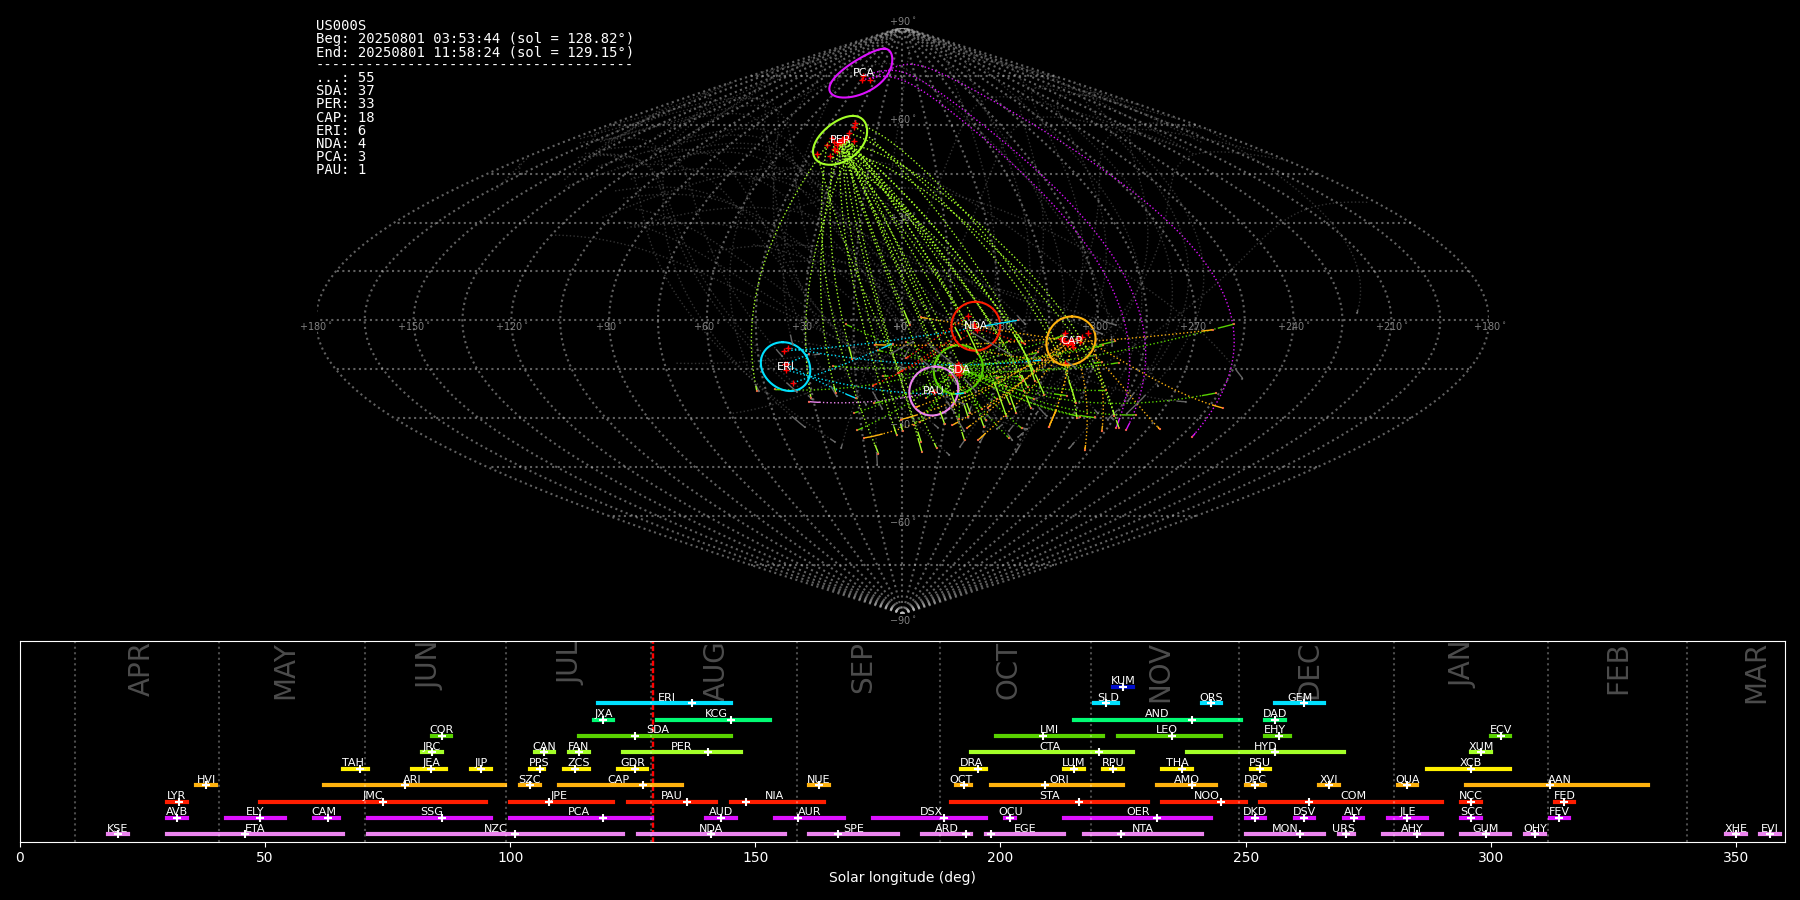Select the orange CAP radiant circle on map
The height and width of the screenshot is (900, 1800).
[x=1071, y=341]
